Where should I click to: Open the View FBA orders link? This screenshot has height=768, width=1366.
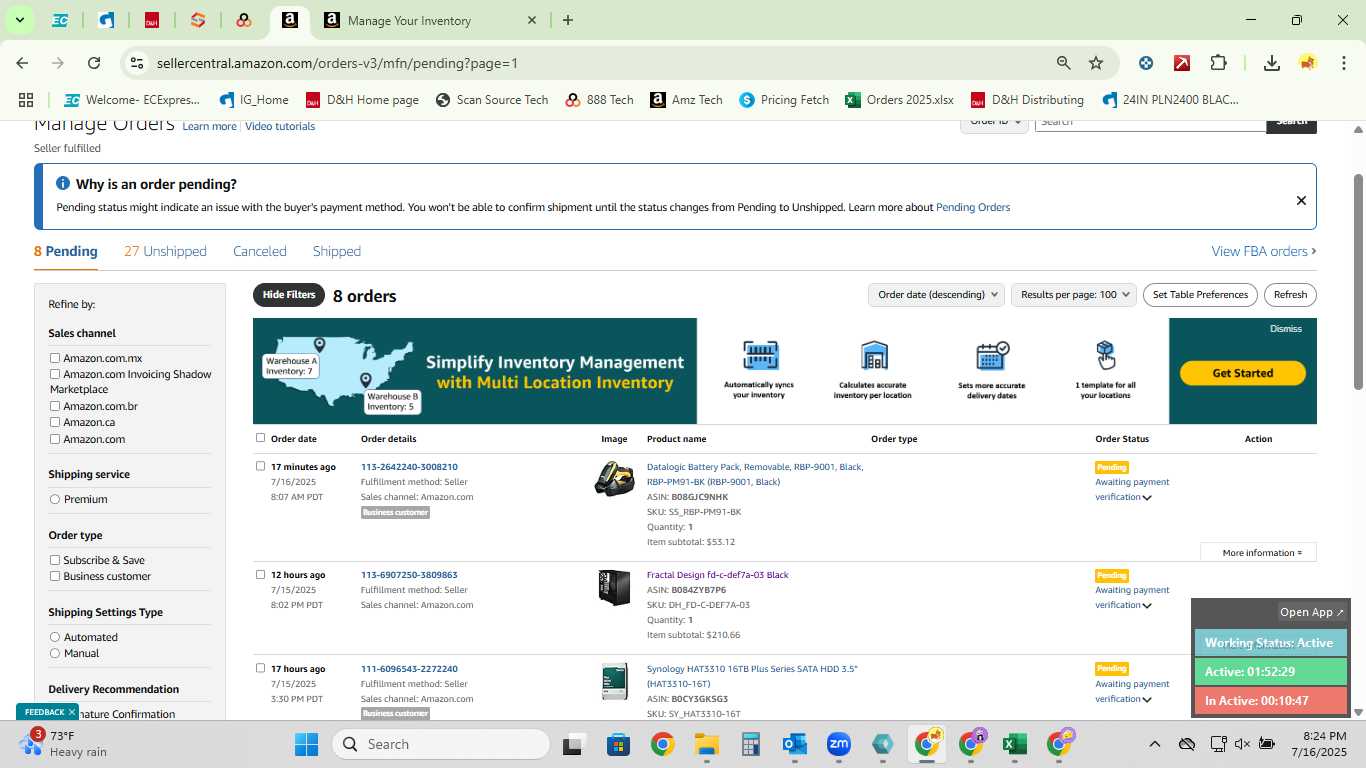coord(1264,251)
